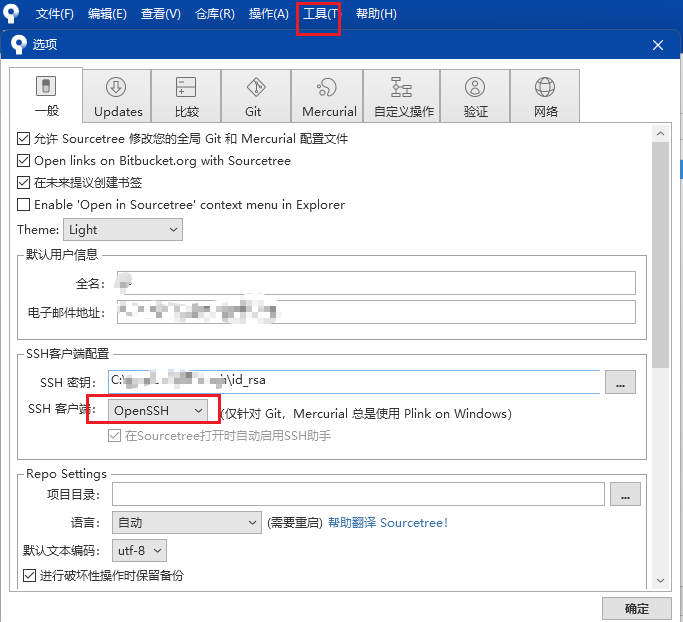Open the 仓库(R) menu
The height and width of the screenshot is (622, 683).
tap(215, 14)
